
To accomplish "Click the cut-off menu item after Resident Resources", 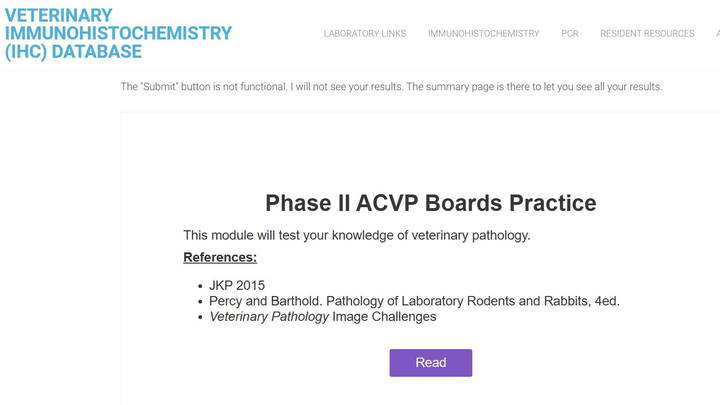I will pyautogui.click(x=716, y=34).
